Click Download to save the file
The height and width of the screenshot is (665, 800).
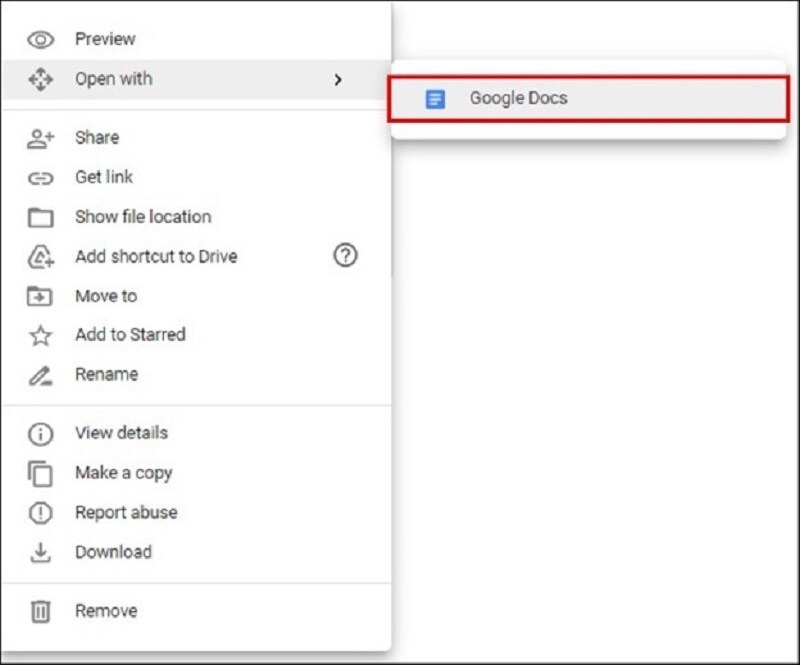113,551
